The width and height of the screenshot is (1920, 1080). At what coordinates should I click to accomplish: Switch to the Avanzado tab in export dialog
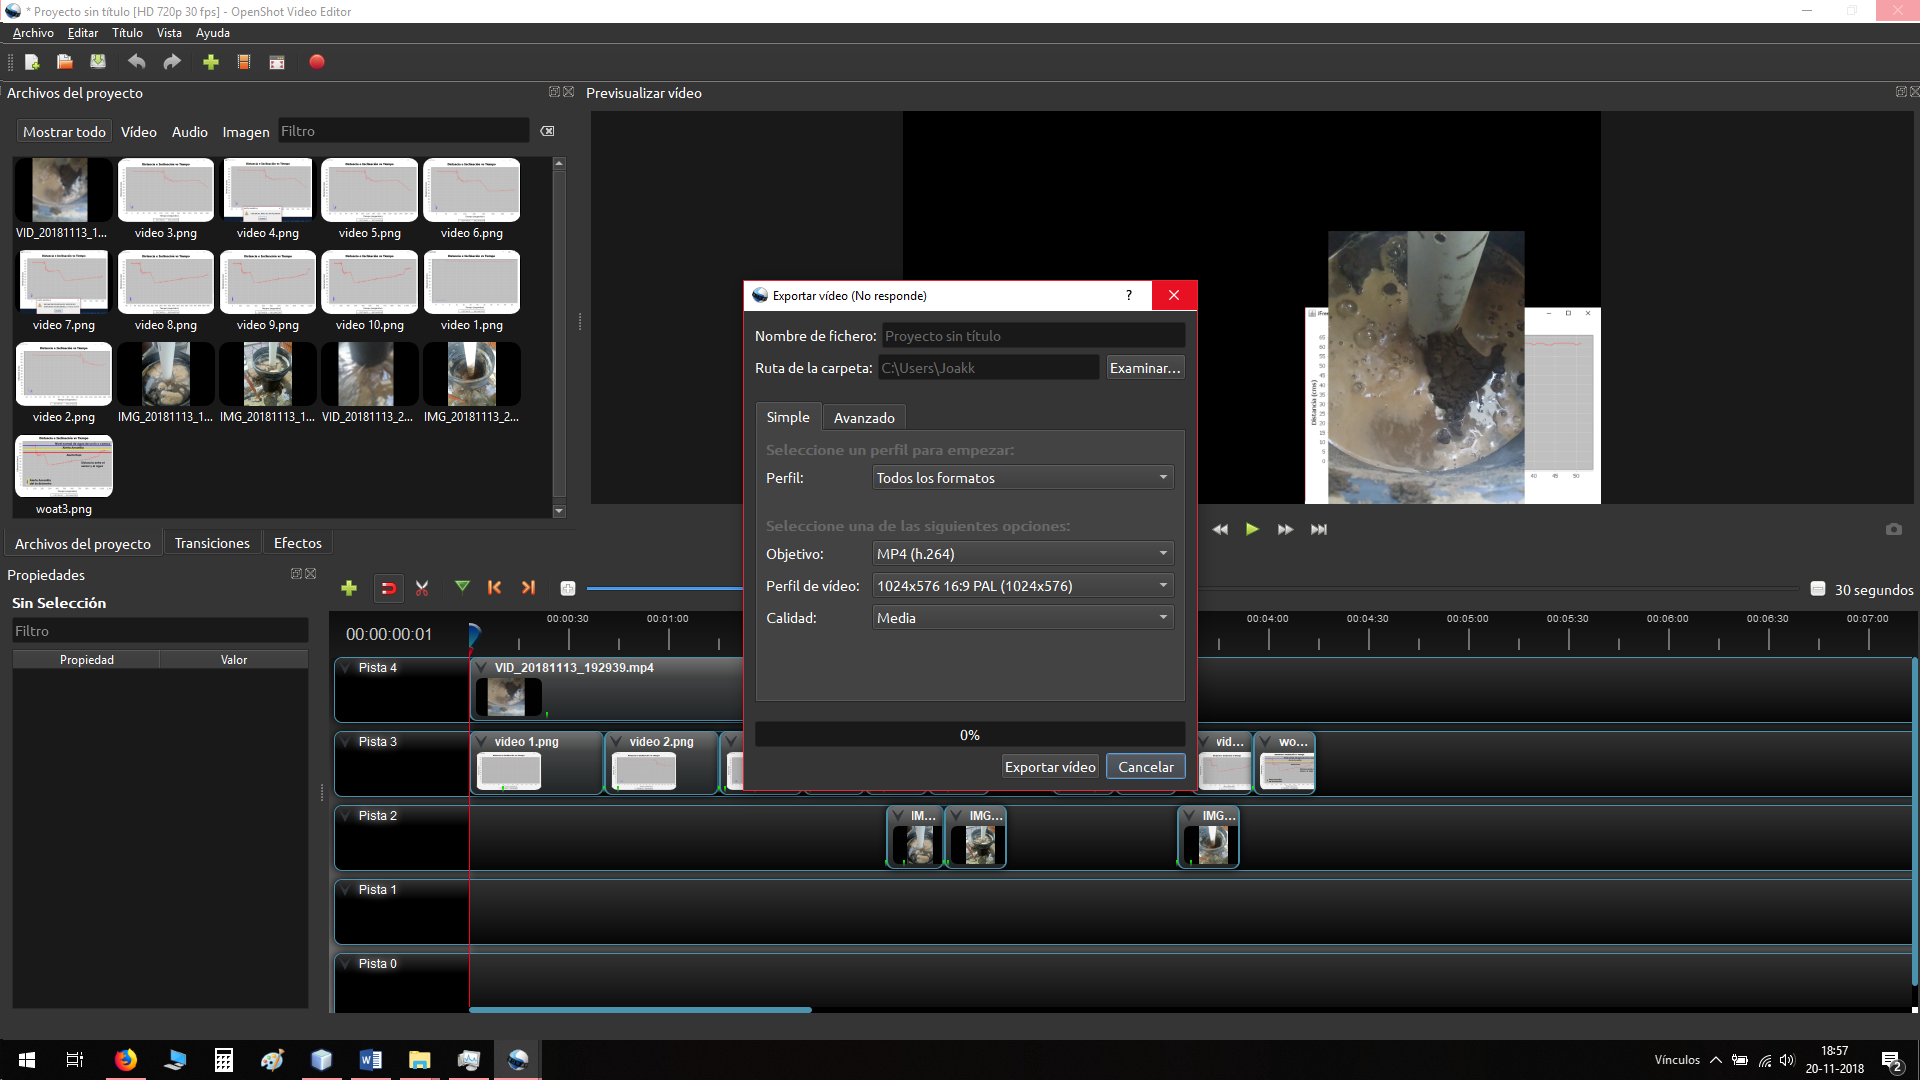tap(863, 417)
